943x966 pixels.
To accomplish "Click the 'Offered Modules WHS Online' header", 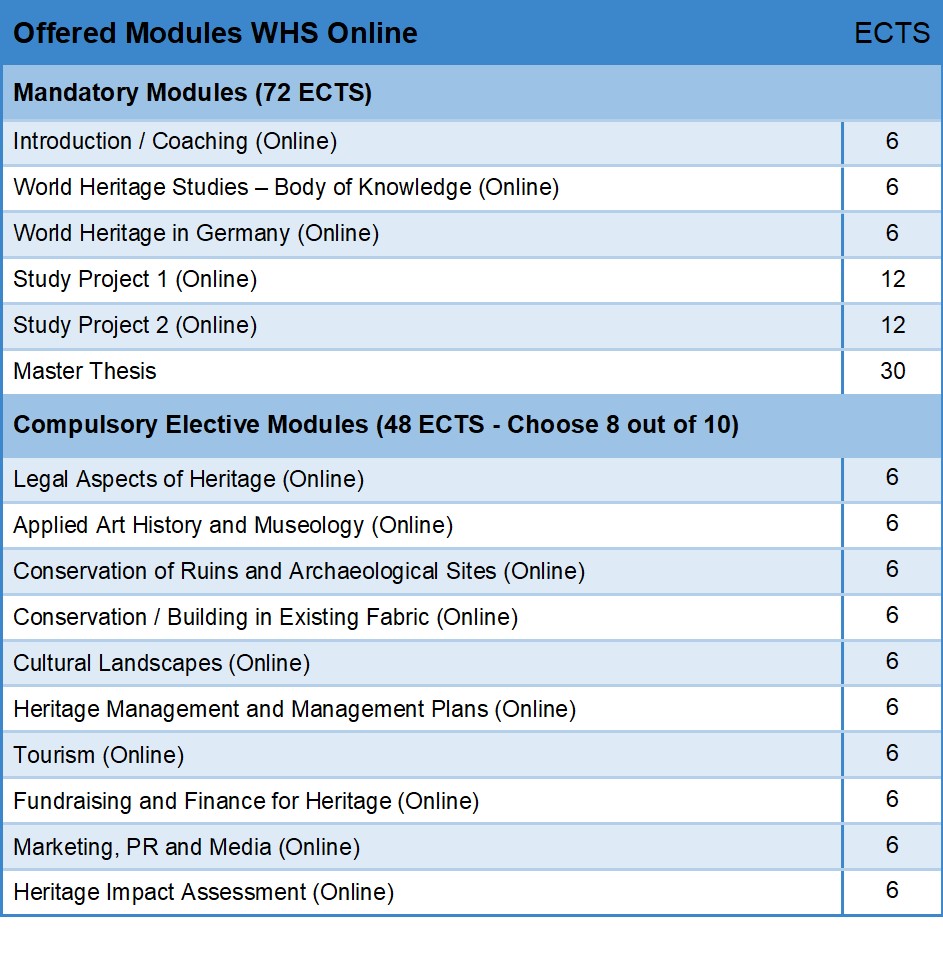I will pyautogui.click(x=215, y=33).
